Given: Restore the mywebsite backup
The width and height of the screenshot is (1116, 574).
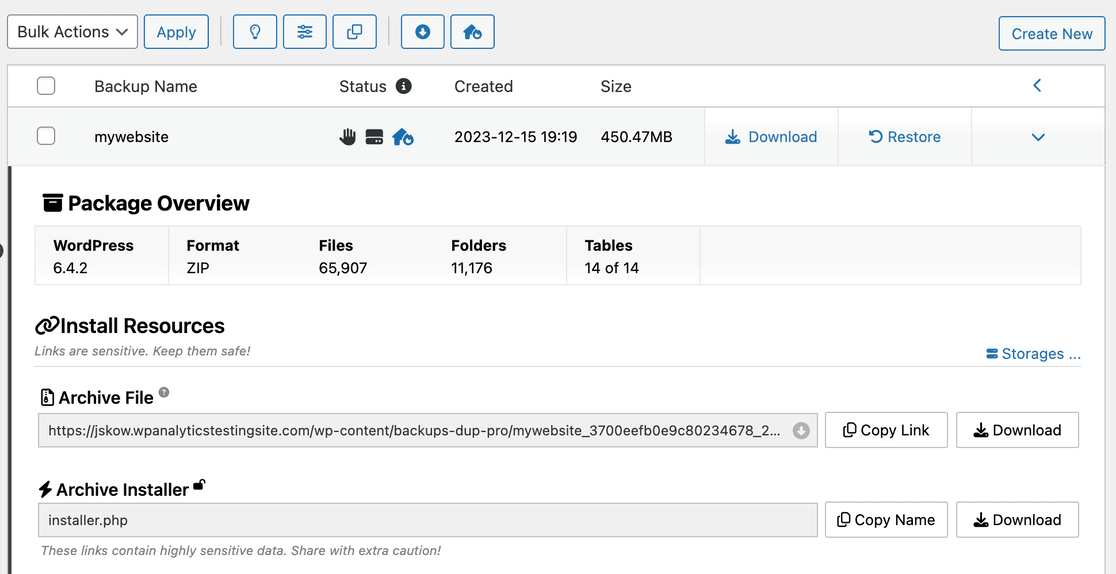Looking at the screenshot, I should click(904, 137).
